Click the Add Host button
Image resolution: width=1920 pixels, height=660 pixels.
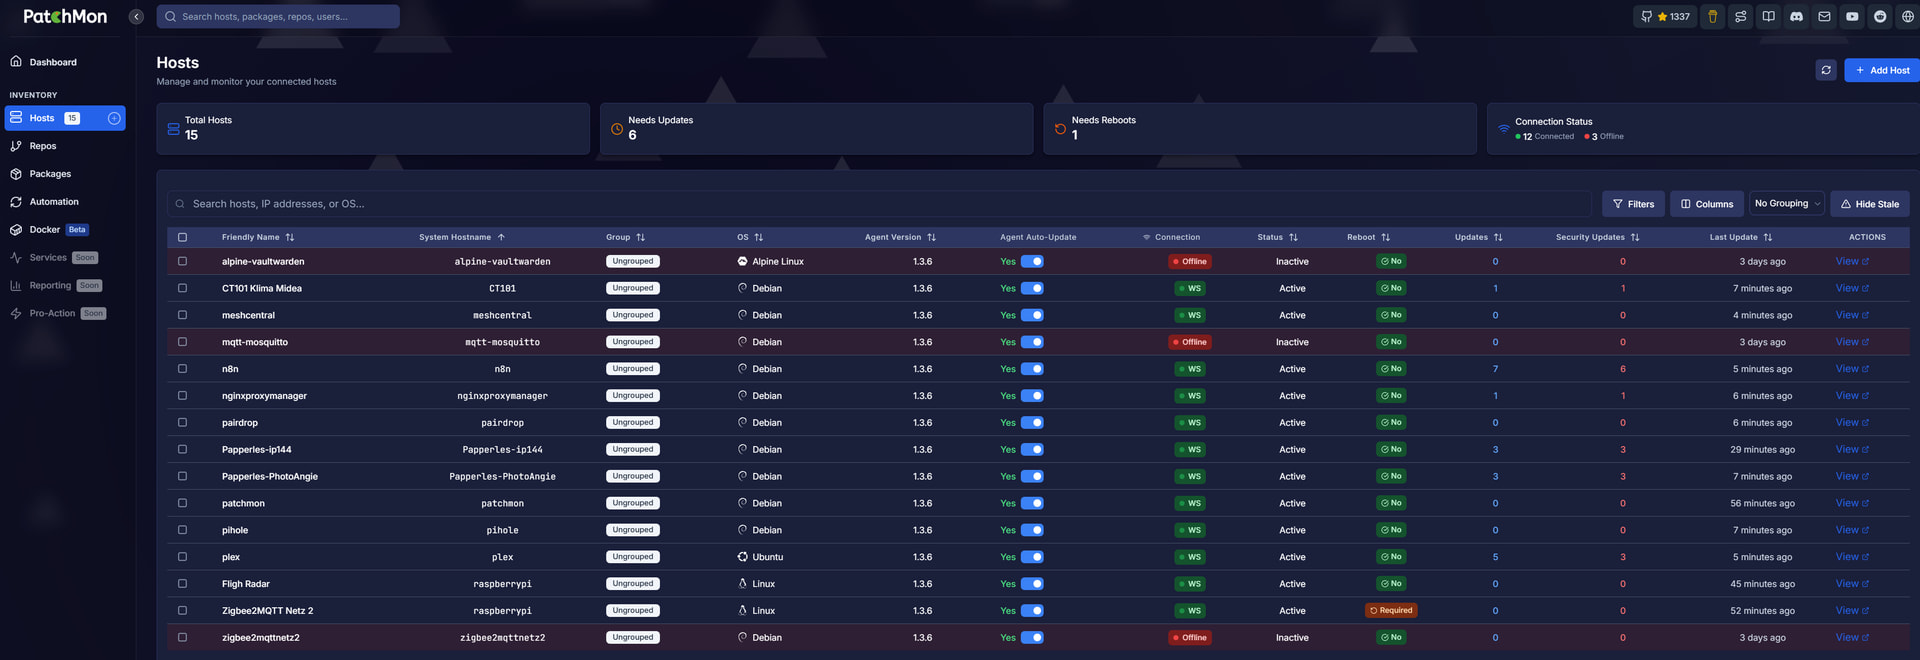point(1881,70)
